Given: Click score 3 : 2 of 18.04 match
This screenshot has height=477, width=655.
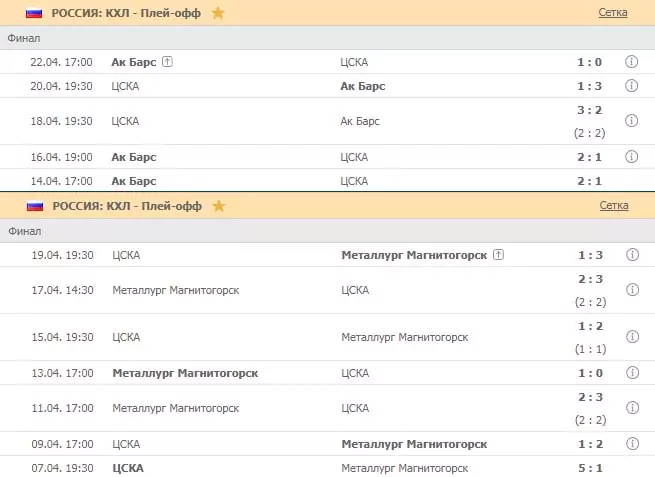Looking at the screenshot, I should tap(589, 110).
